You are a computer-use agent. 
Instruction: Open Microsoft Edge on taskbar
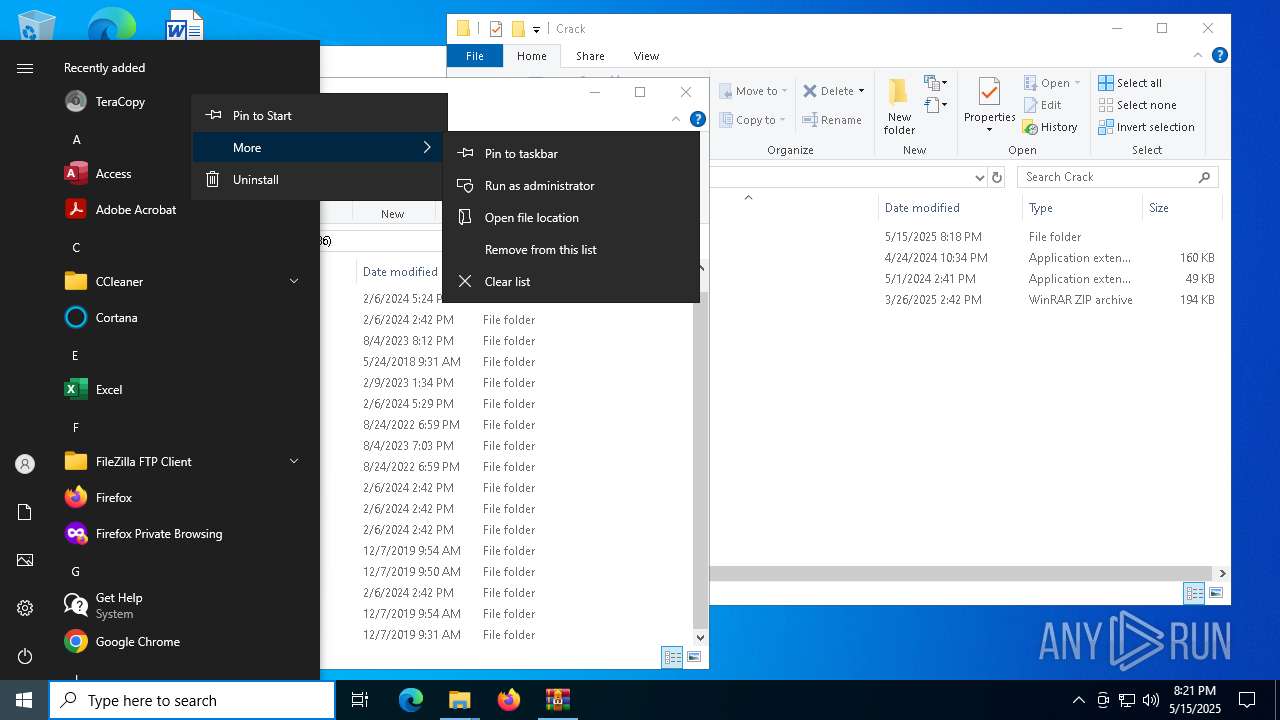[411, 700]
